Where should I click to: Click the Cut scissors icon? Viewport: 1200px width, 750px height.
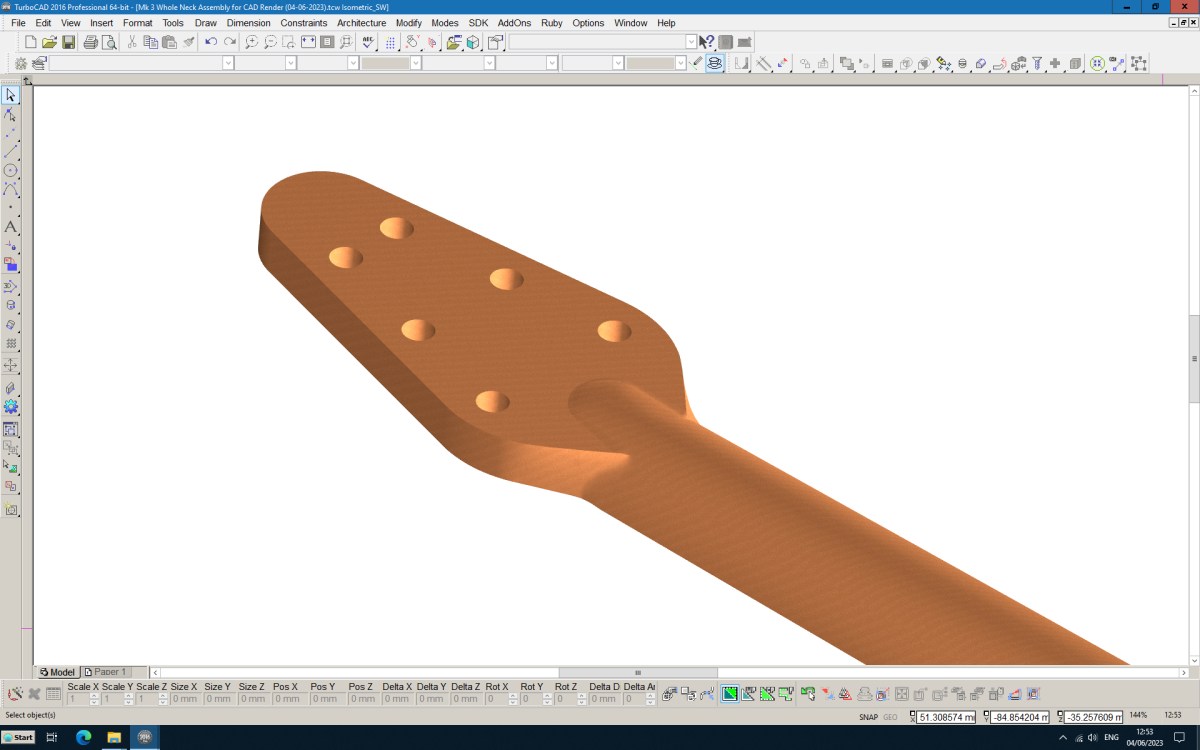click(x=131, y=42)
